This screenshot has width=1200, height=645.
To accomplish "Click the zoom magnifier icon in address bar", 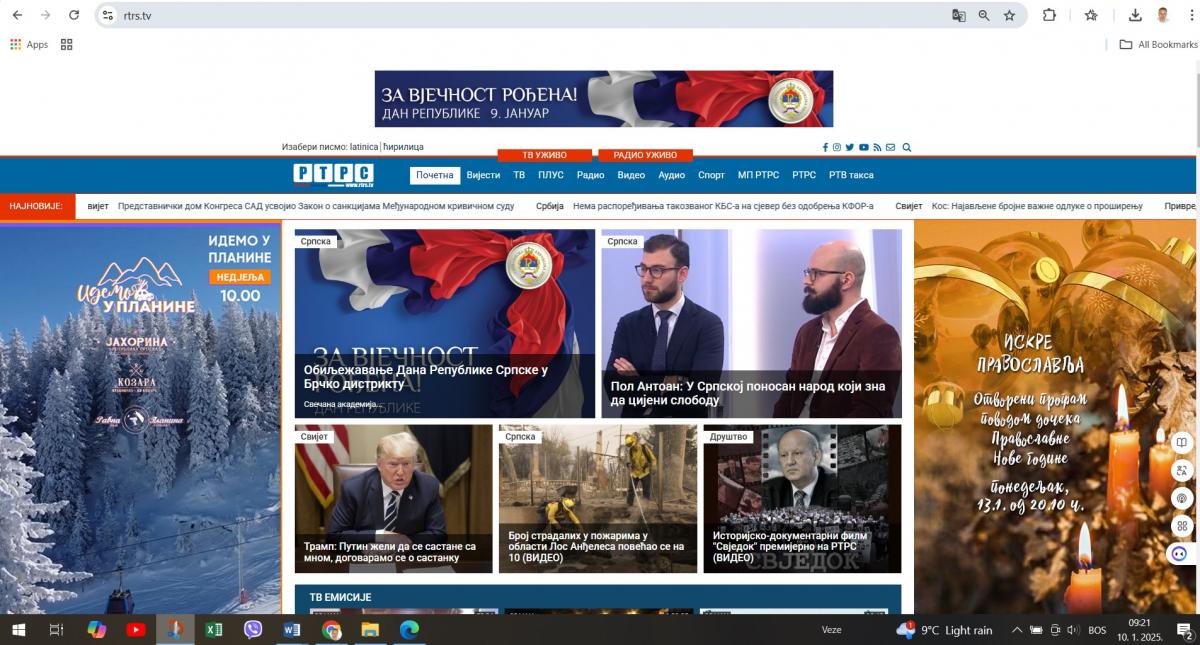I will 984,15.
